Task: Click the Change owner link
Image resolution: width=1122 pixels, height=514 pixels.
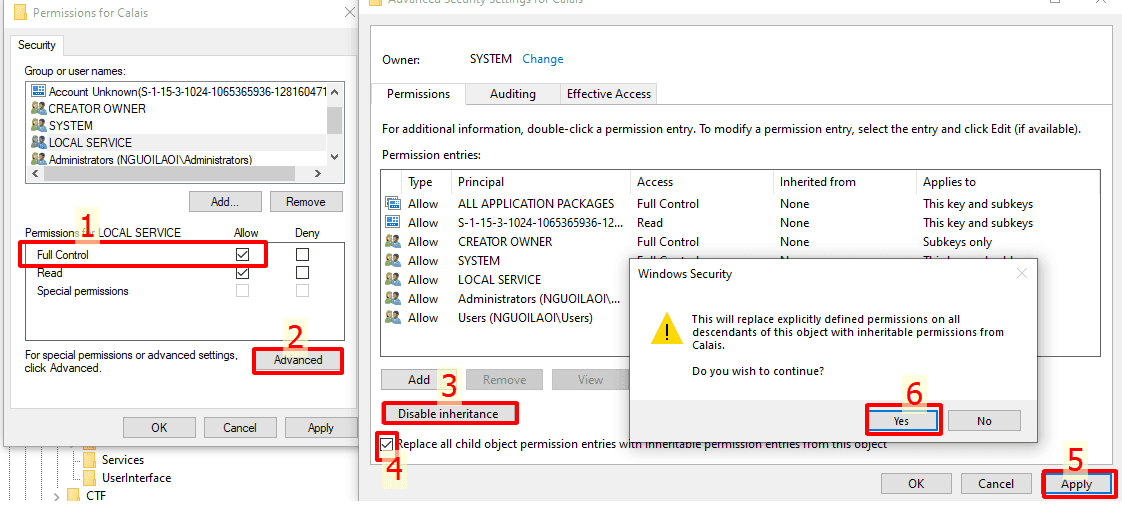Action: (542, 59)
